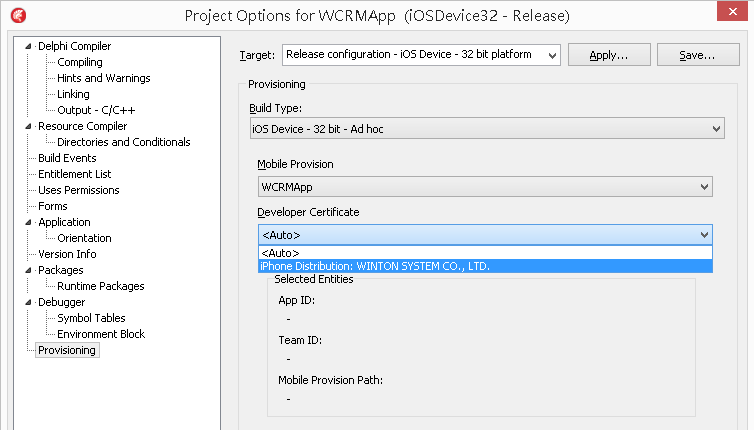Click the Build Type label
Screen dimensions: 754x430
[276, 108]
